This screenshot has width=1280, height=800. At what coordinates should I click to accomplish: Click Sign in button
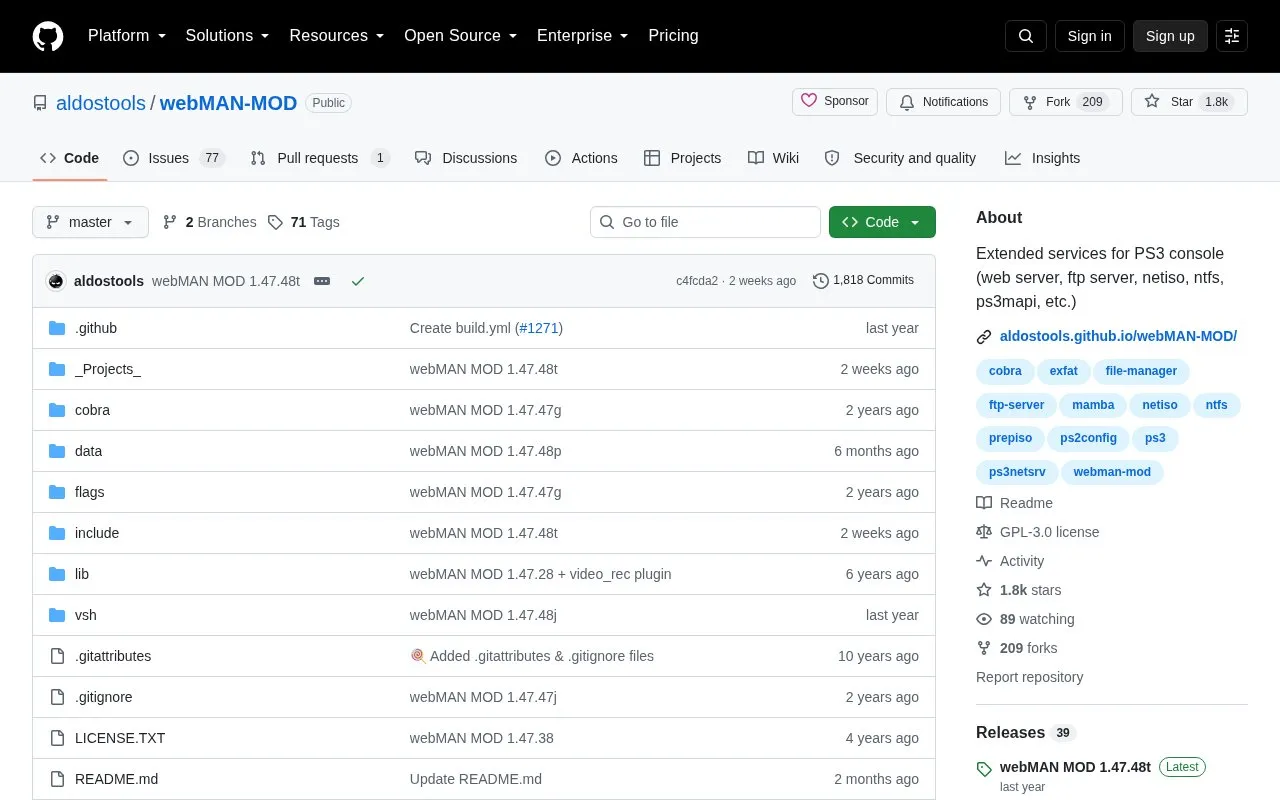[1089, 36]
